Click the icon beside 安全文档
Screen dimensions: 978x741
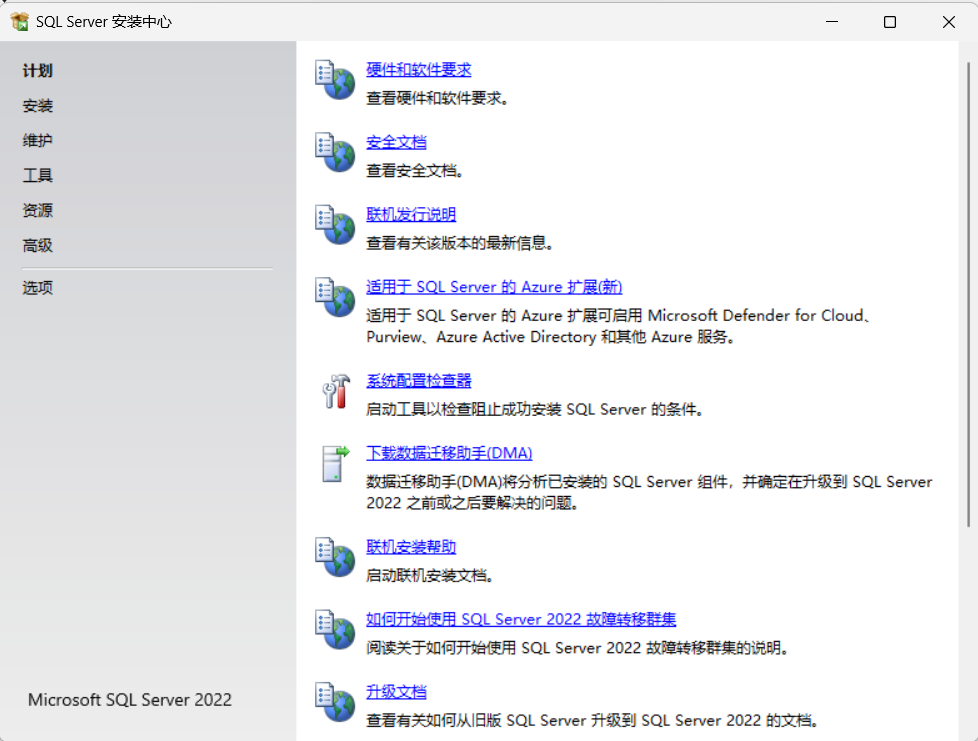pos(335,152)
